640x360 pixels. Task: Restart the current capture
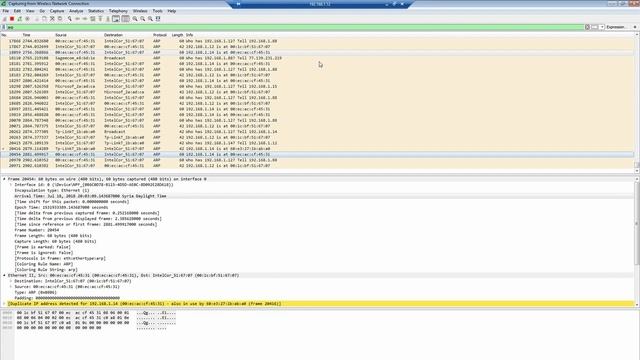pyautogui.click(x=20, y=19)
